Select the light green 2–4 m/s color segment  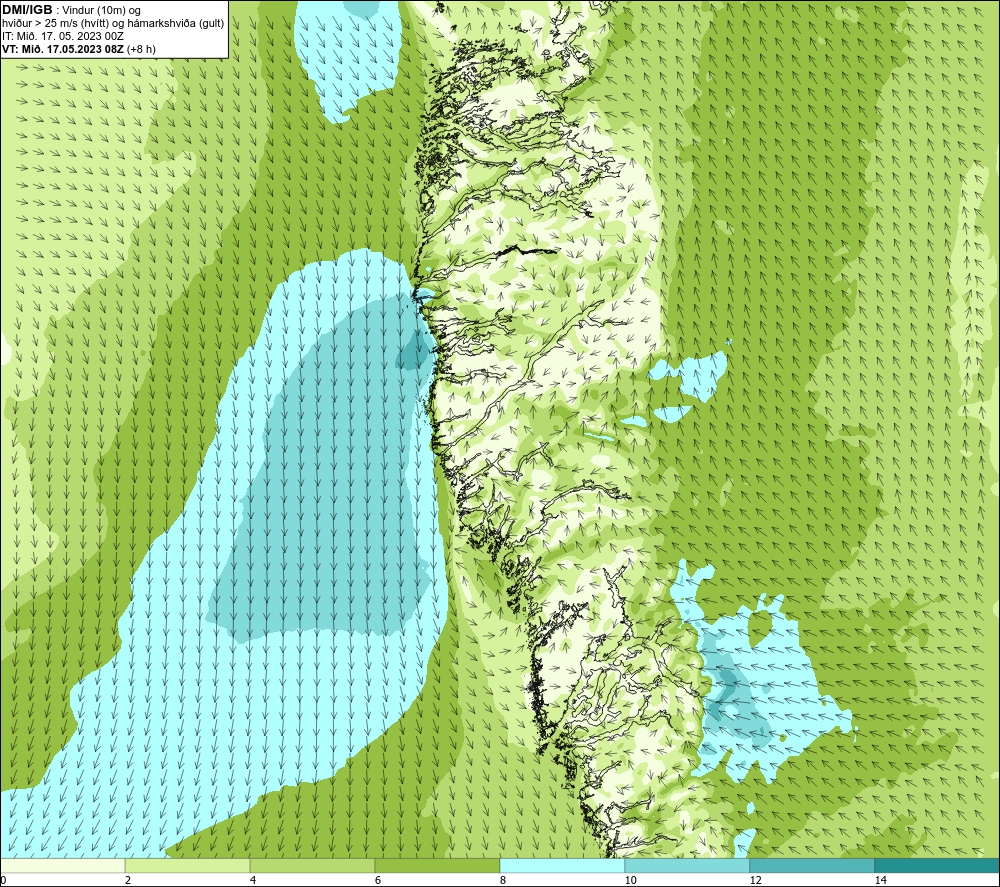tap(188, 865)
